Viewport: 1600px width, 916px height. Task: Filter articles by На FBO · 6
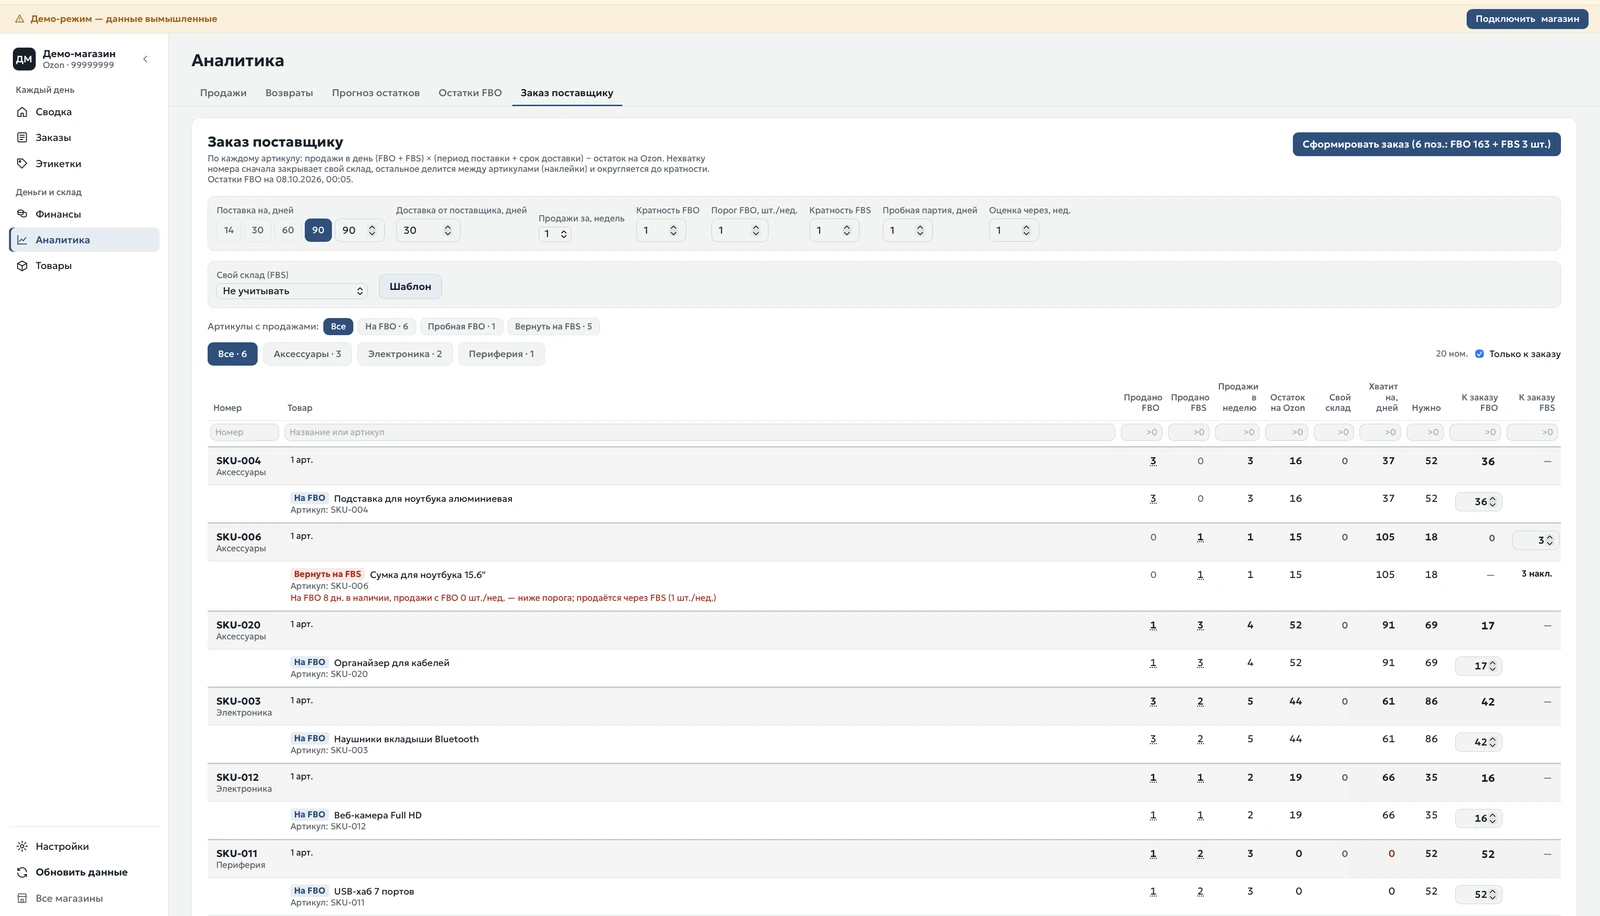(386, 326)
